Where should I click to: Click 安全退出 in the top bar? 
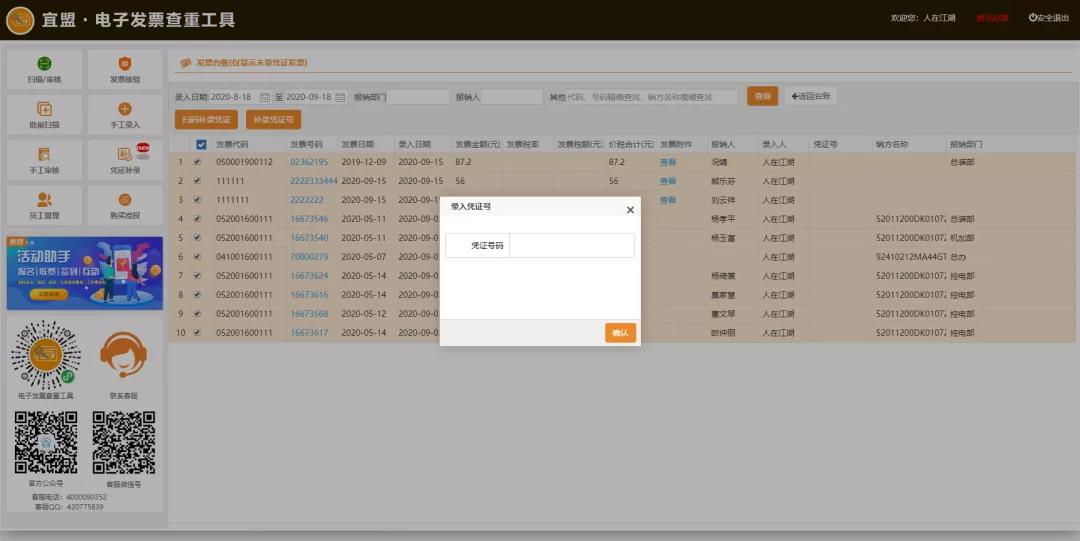click(x=1048, y=18)
